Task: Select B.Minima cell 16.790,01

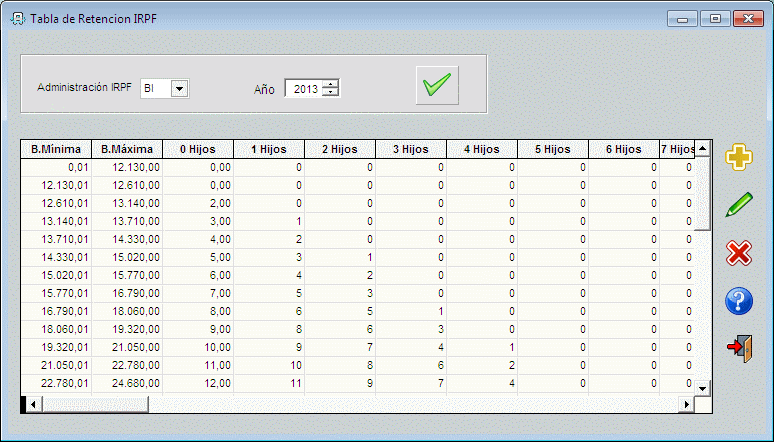Action: point(56,311)
